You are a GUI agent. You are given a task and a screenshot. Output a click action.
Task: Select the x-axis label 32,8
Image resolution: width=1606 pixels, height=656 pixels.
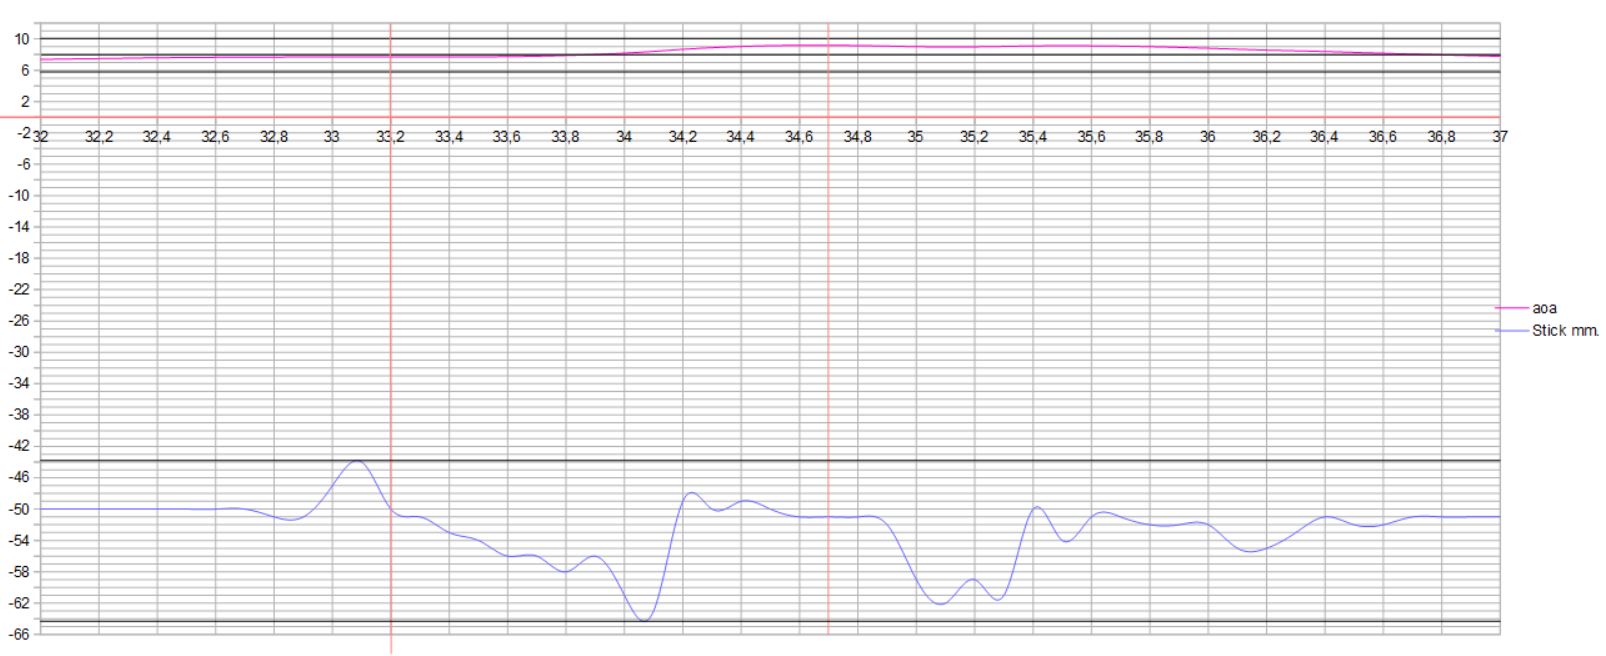[274, 137]
